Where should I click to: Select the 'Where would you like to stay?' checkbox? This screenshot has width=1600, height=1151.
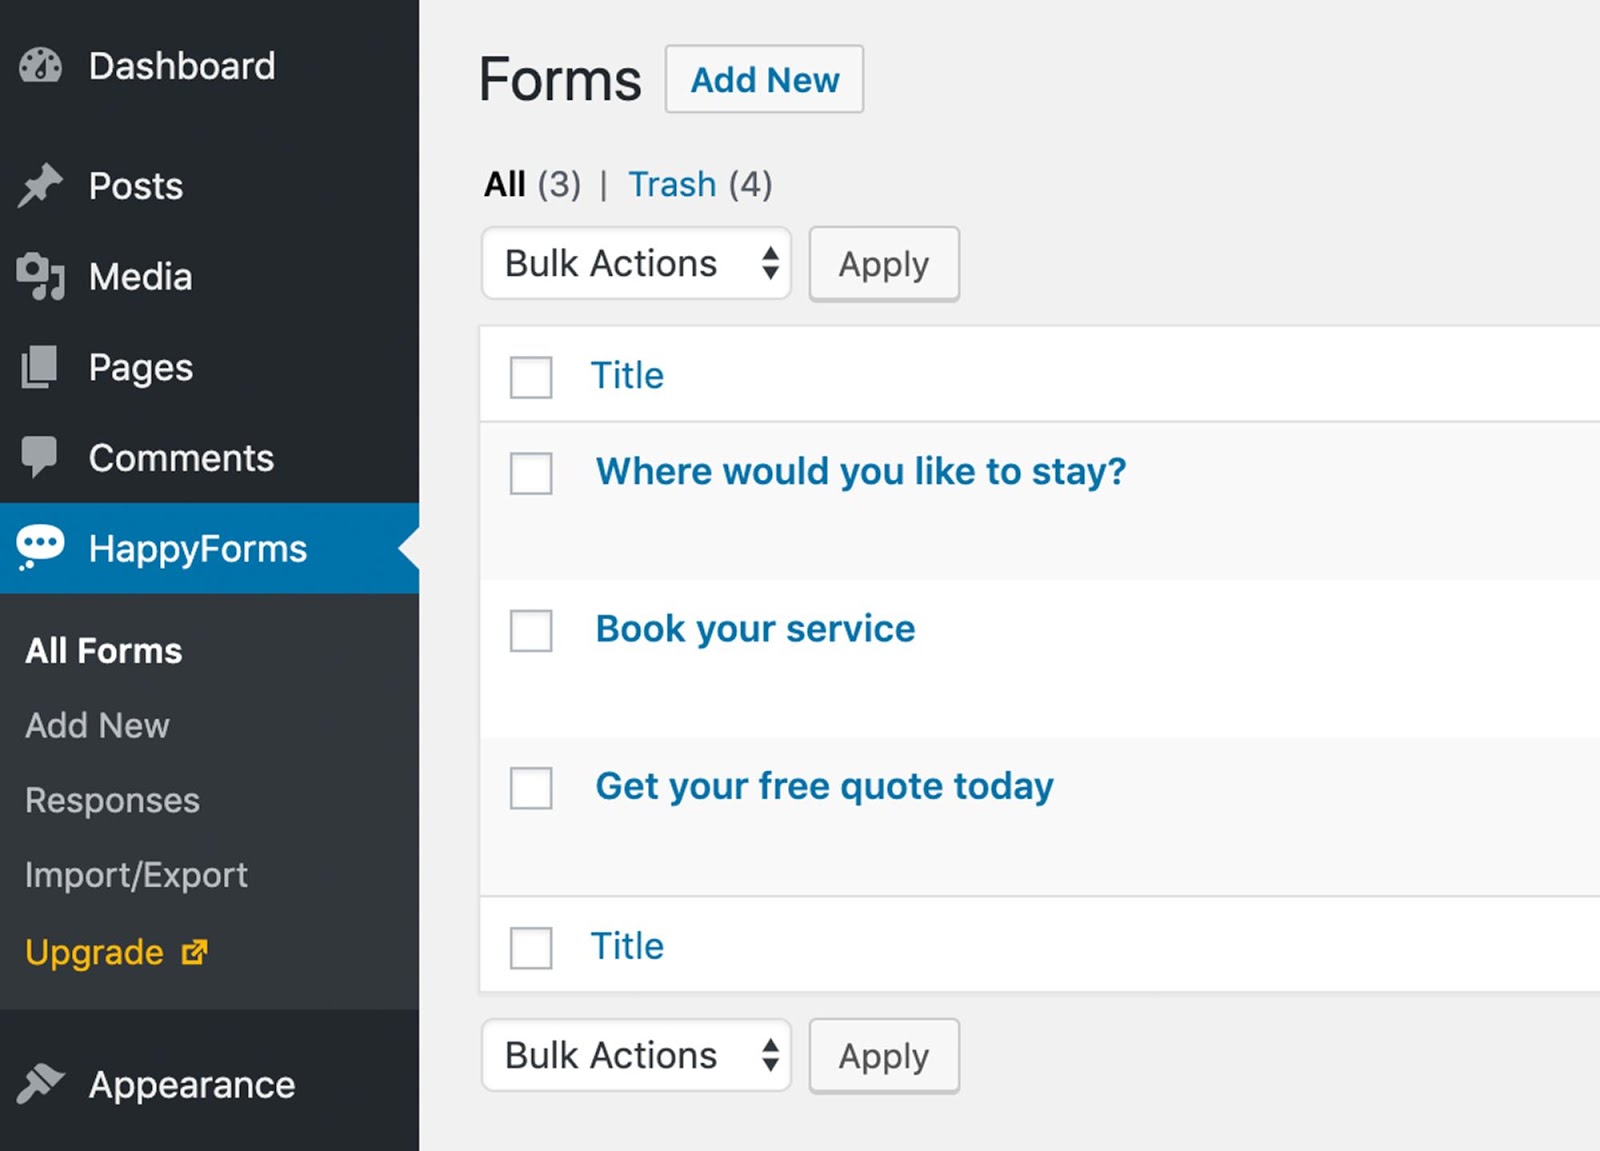(531, 473)
